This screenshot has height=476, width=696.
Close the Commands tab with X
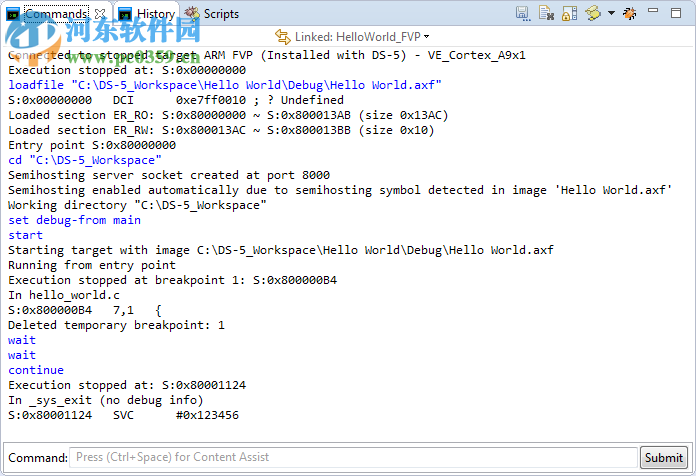pos(100,14)
